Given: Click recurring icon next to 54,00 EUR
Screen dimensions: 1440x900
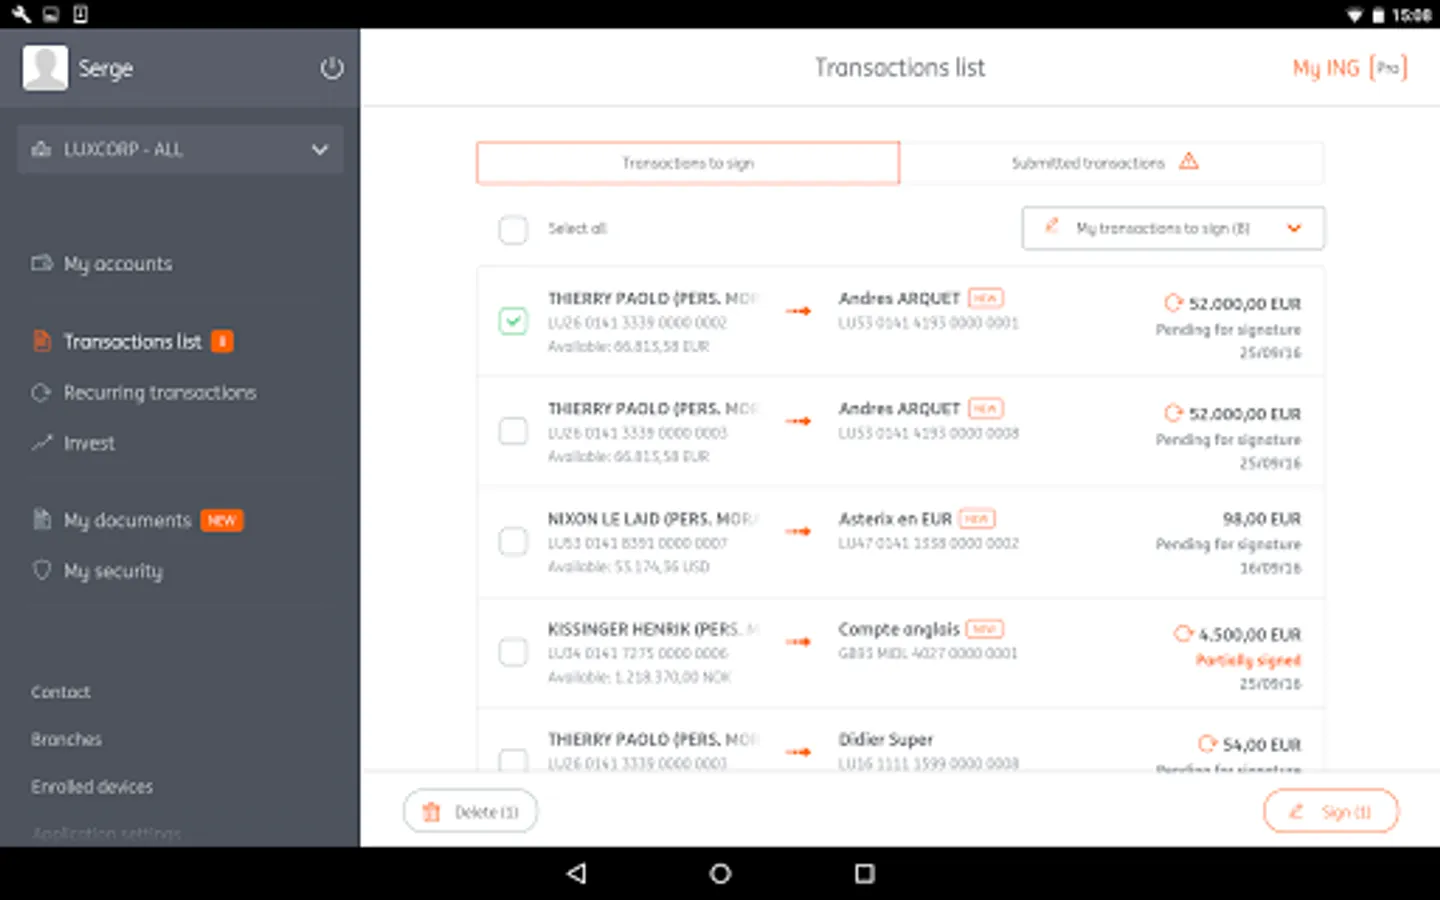Looking at the screenshot, I should pos(1207,743).
